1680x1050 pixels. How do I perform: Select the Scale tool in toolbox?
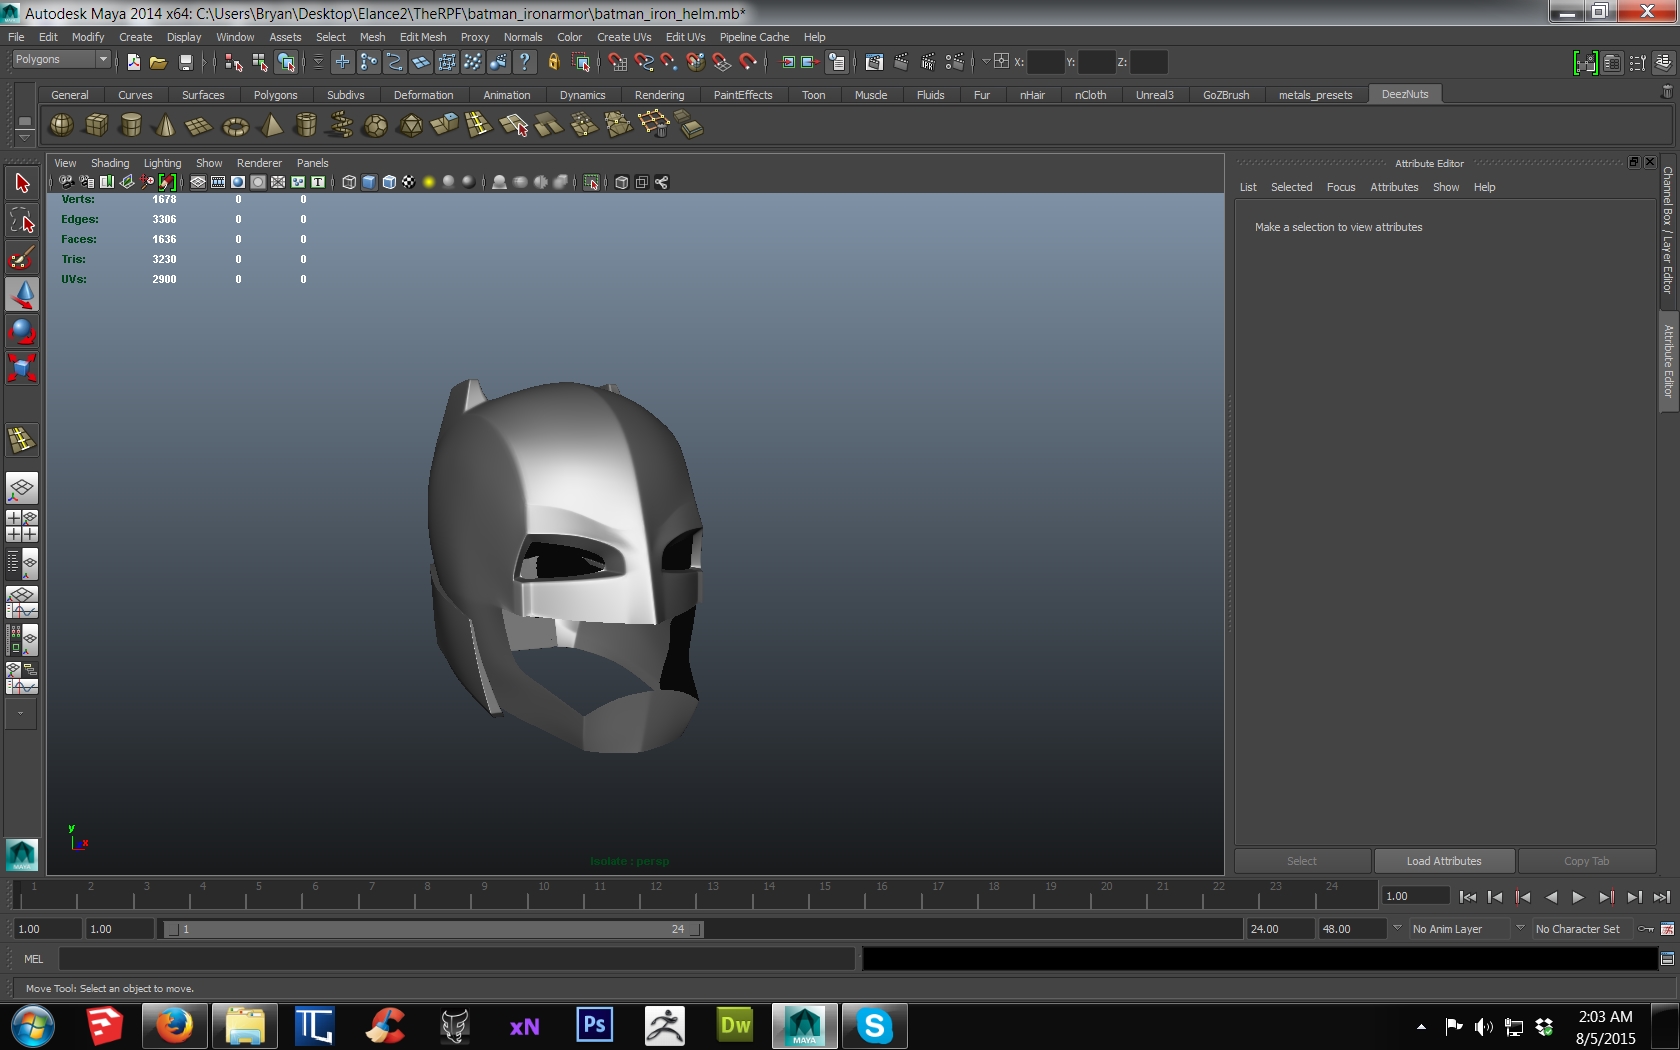click(22, 368)
